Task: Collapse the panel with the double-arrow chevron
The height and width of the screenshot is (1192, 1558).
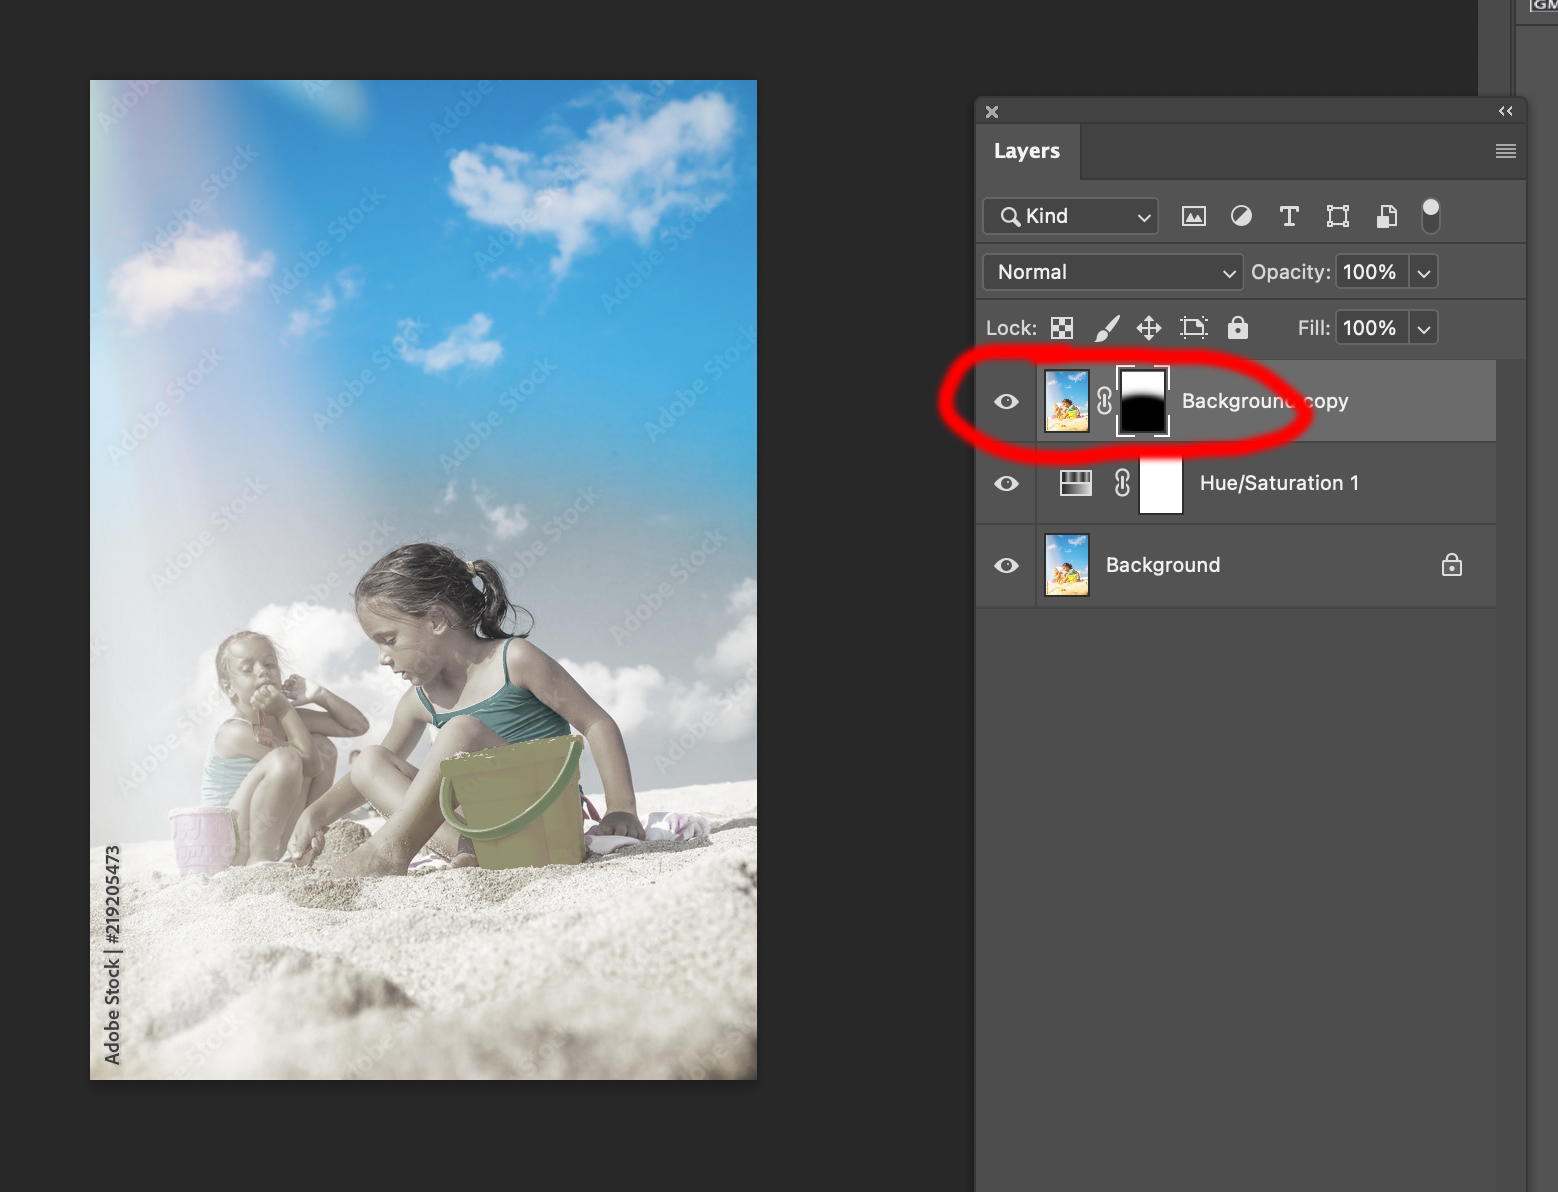Action: [1505, 111]
